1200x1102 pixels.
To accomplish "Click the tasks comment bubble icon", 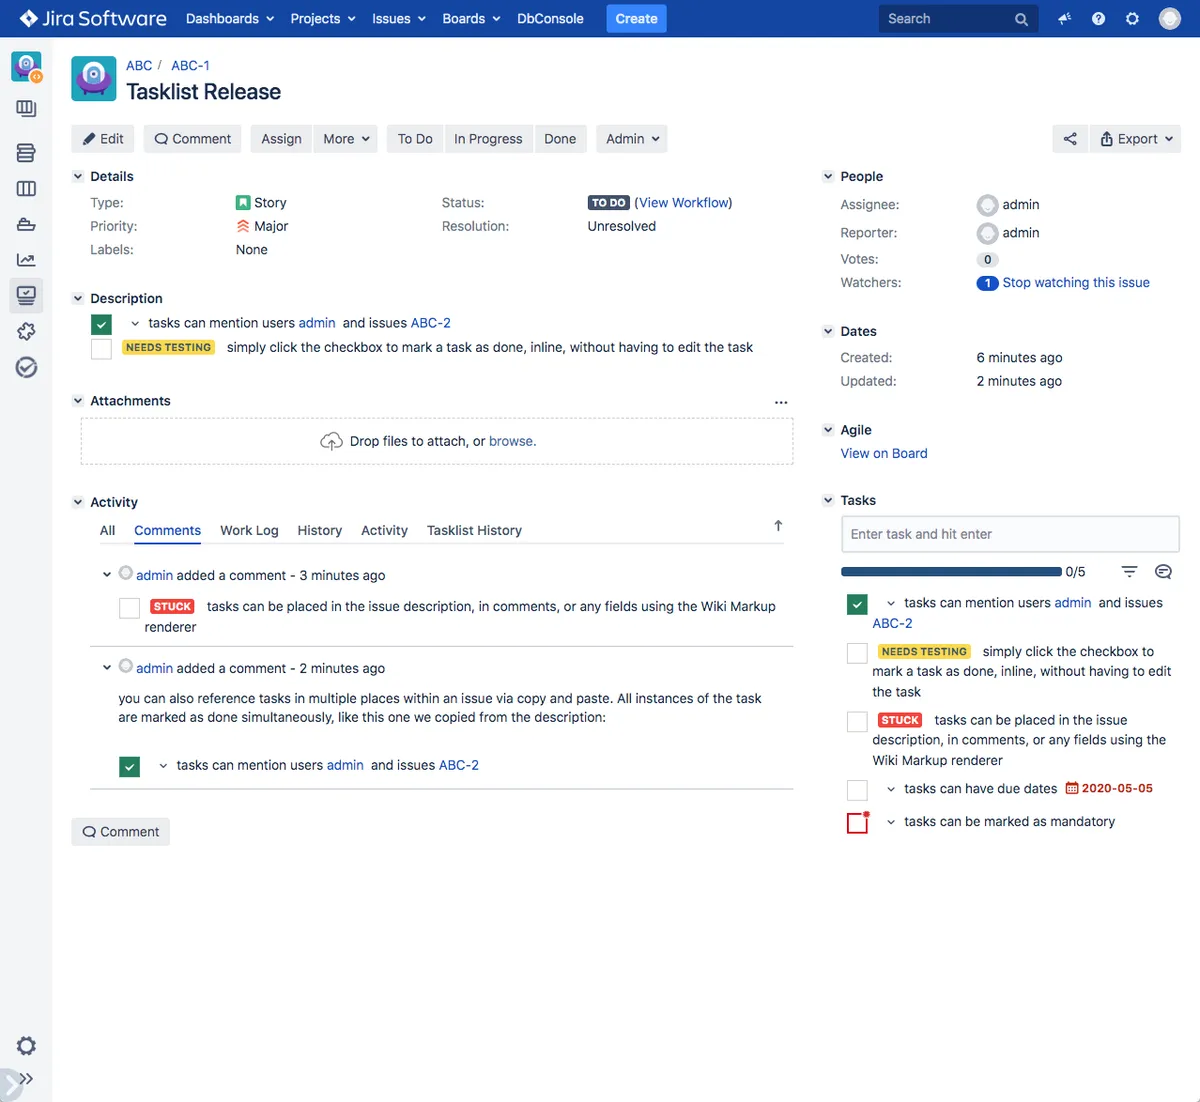I will pyautogui.click(x=1163, y=572).
